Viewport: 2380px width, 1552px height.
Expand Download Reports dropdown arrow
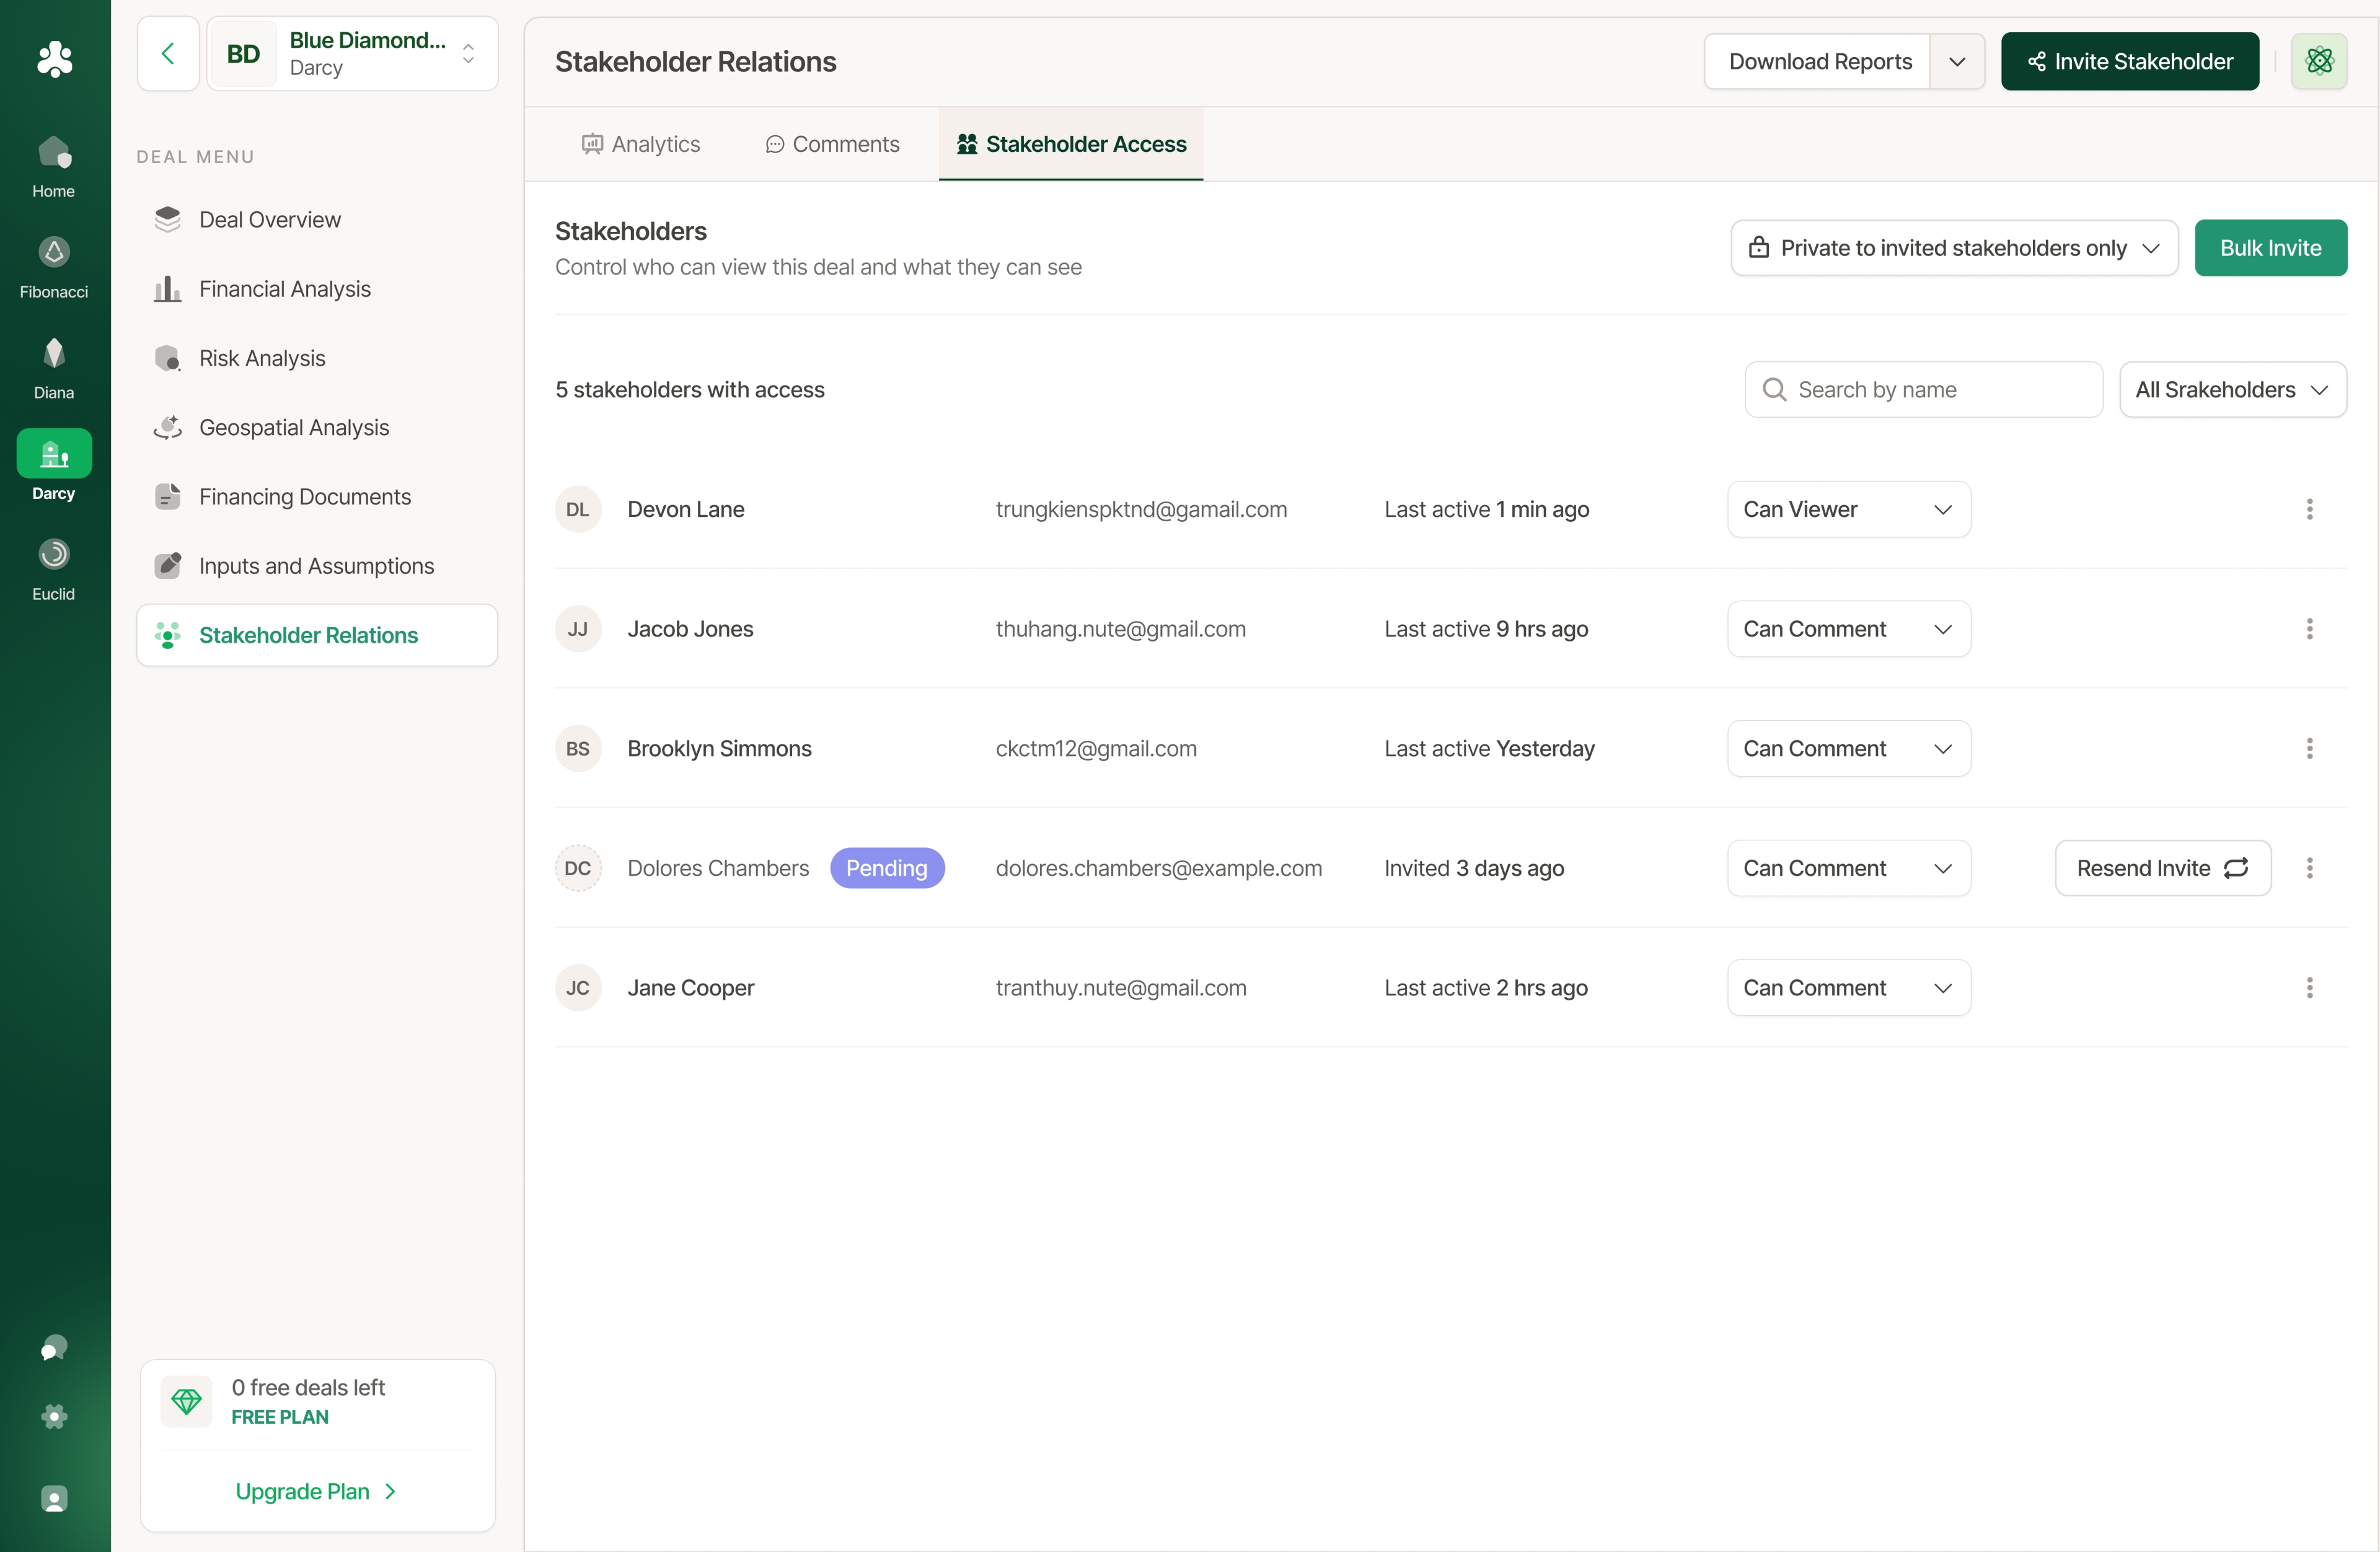(x=1956, y=61)
